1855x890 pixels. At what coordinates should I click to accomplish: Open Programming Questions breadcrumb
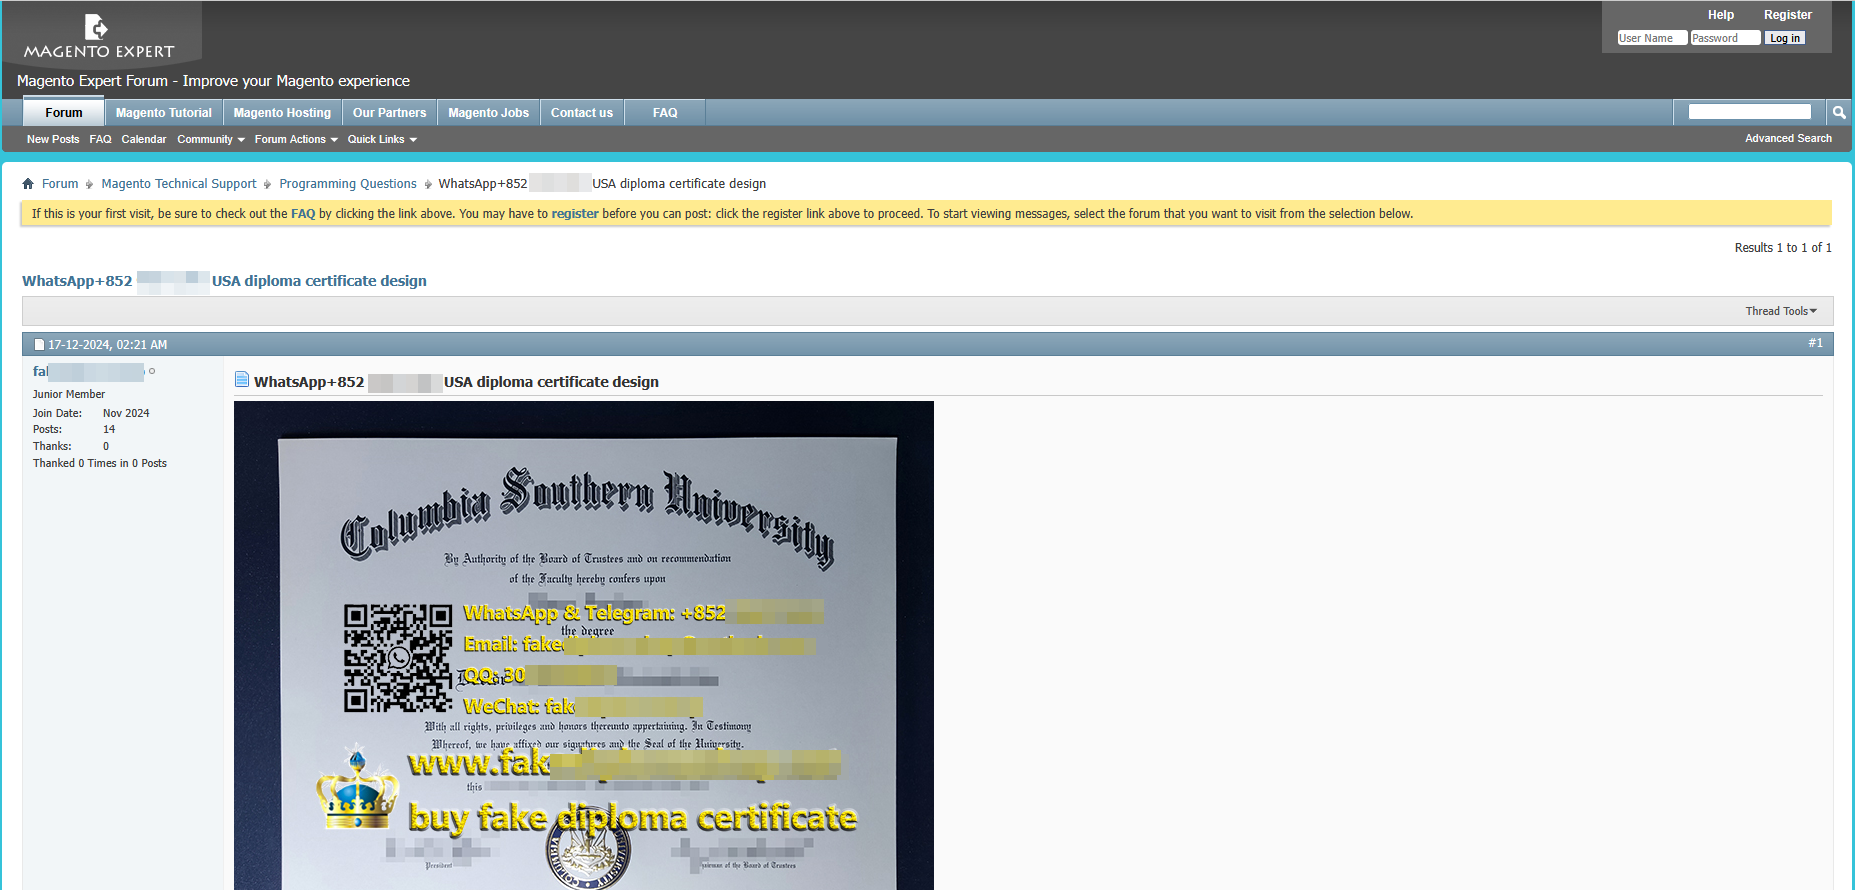tap(348, 184)
